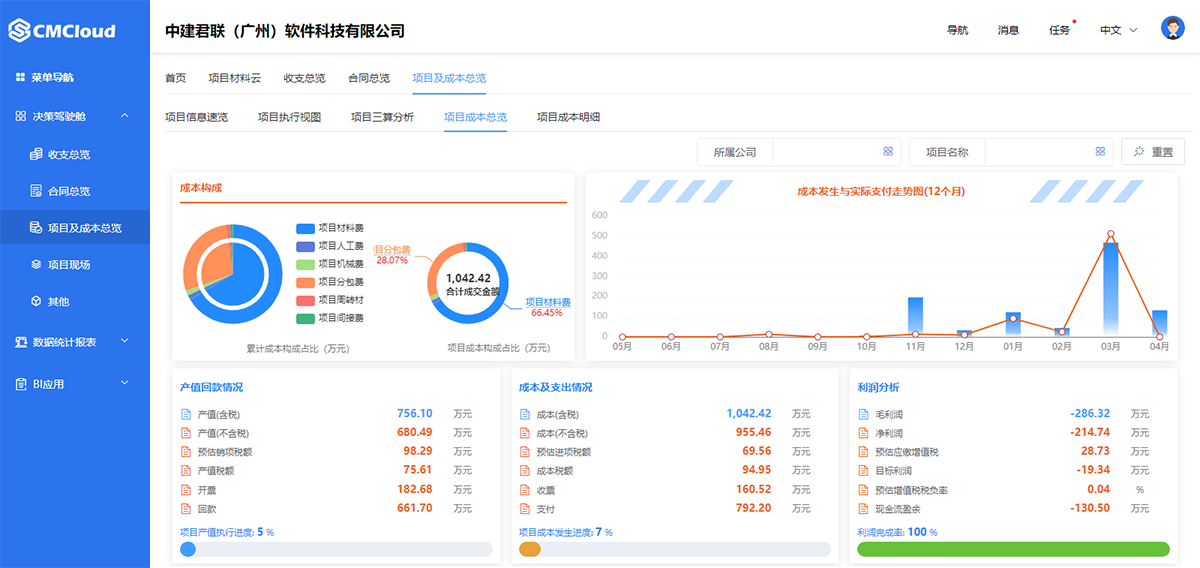
Task: Click the document icon beside 目标利润
Action: (x=863, y=470)
